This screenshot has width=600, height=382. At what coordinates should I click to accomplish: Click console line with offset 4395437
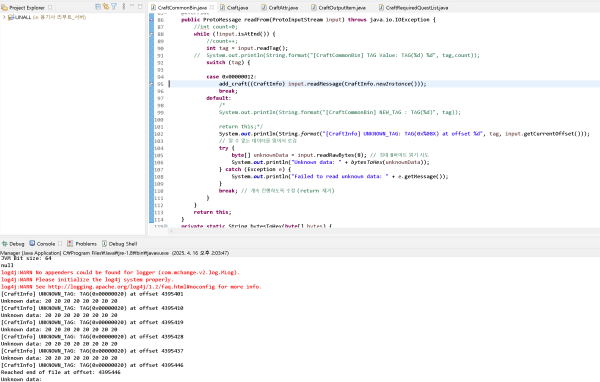92,351
